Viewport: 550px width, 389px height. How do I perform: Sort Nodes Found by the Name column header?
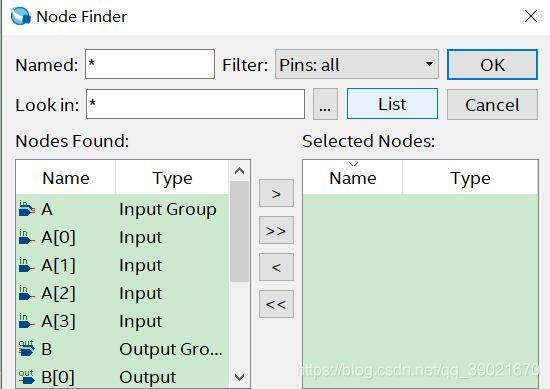[66, 178]
